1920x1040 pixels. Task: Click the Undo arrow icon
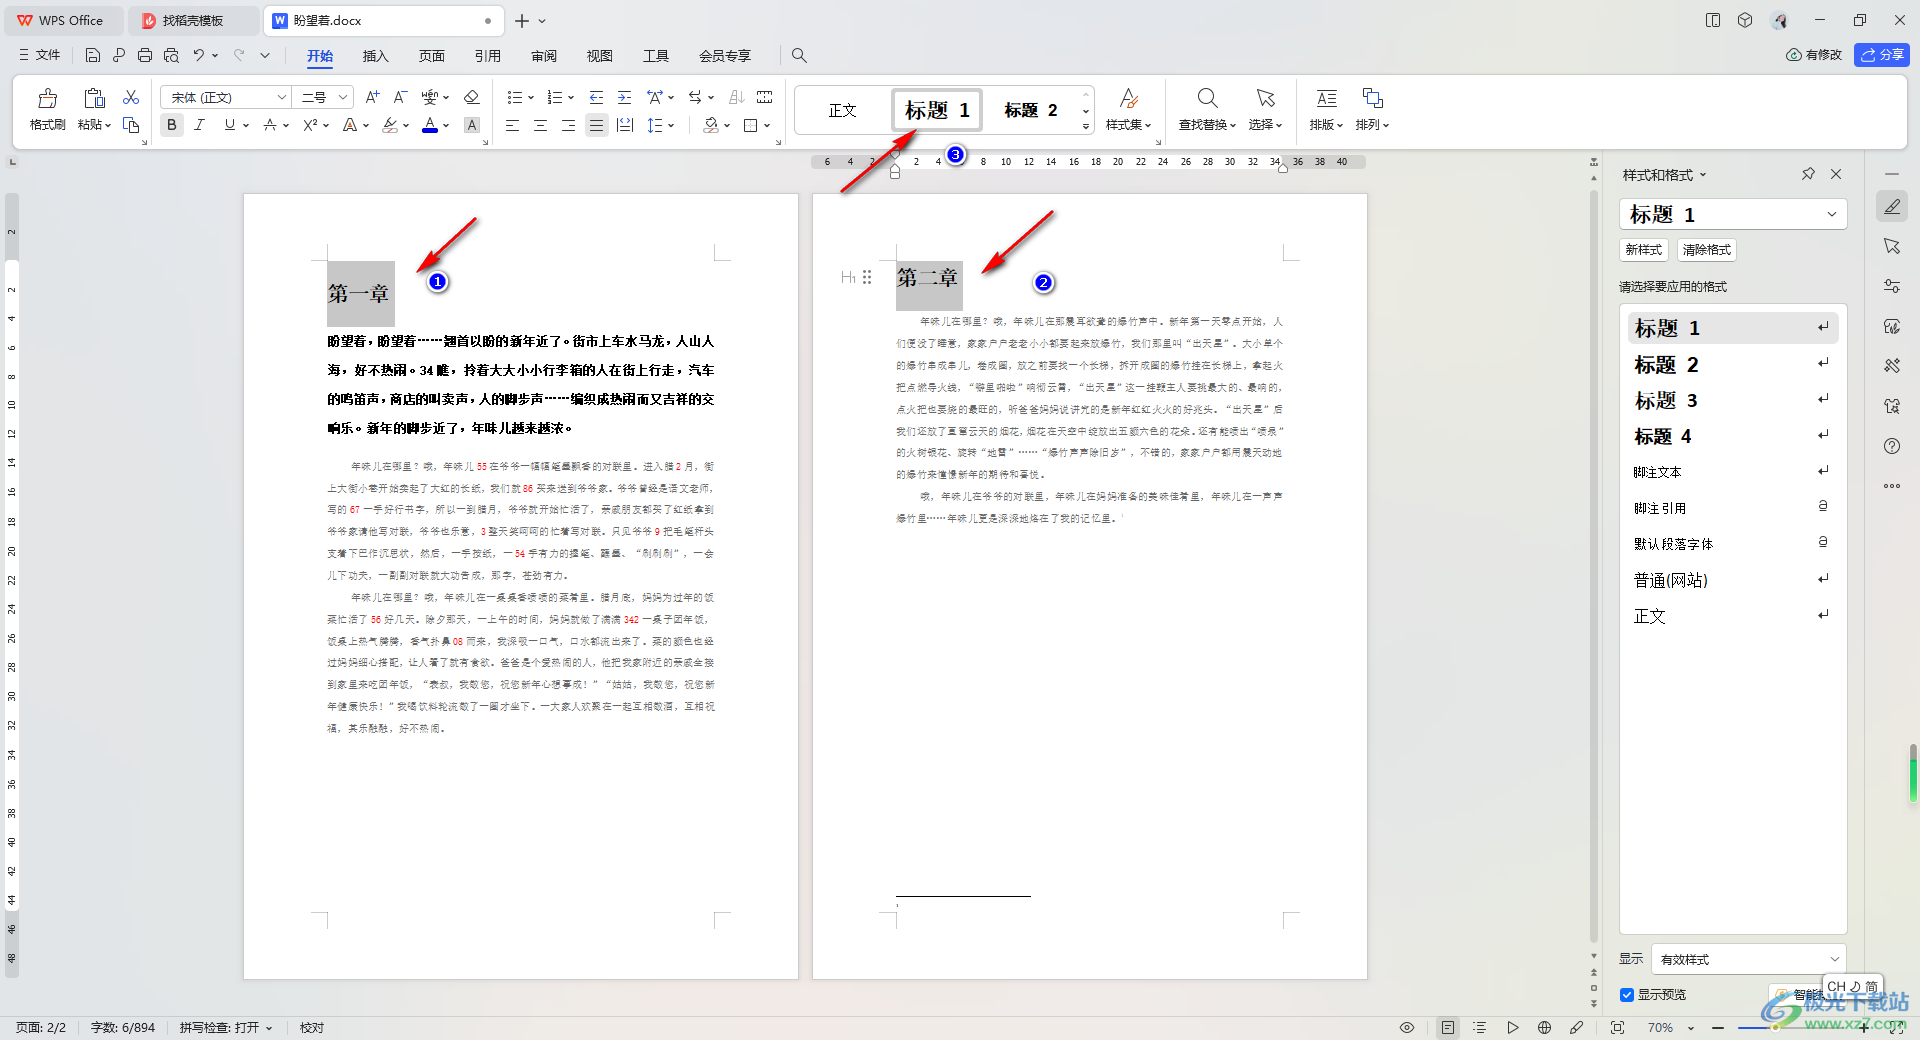198,55
